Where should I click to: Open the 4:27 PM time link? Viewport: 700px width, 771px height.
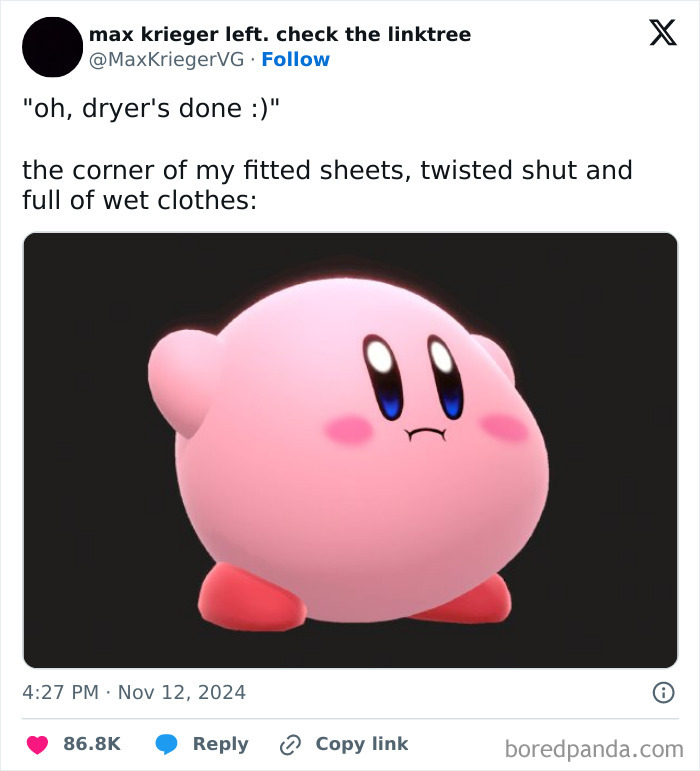[x=59, y=692]
